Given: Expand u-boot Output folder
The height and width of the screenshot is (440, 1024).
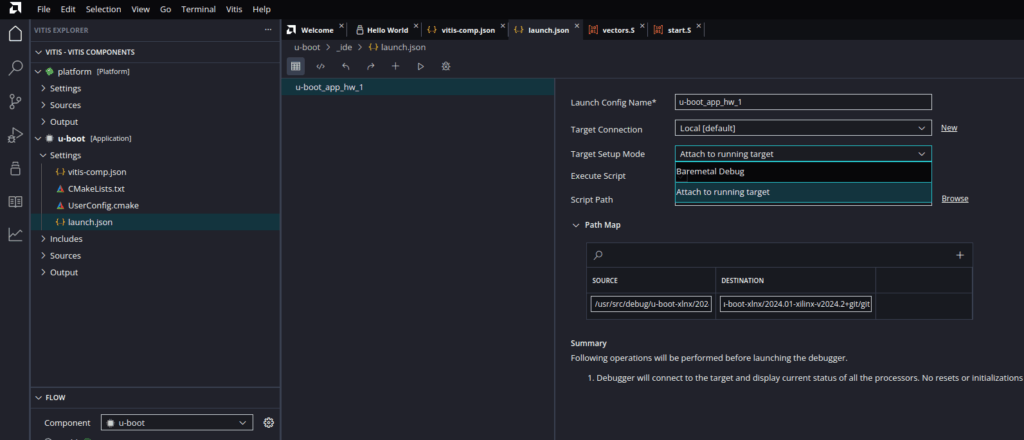Looking at the screenshot, I should 43,272.
